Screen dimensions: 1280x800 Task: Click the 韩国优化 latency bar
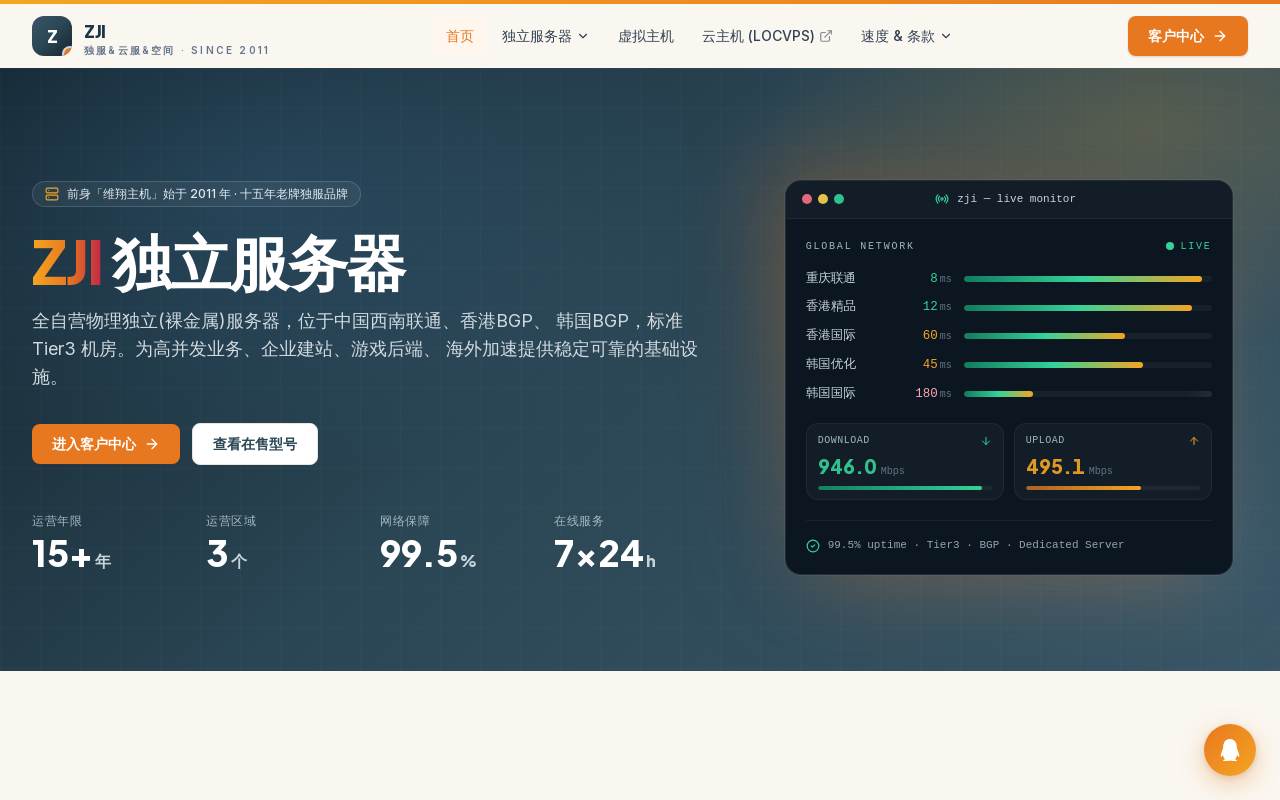point(1088,365)
